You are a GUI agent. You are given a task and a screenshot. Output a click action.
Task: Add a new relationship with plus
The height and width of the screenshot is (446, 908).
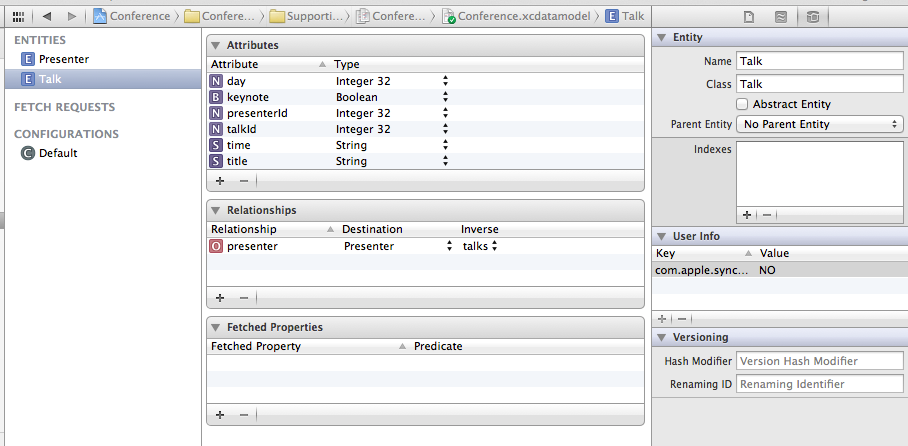219,298
